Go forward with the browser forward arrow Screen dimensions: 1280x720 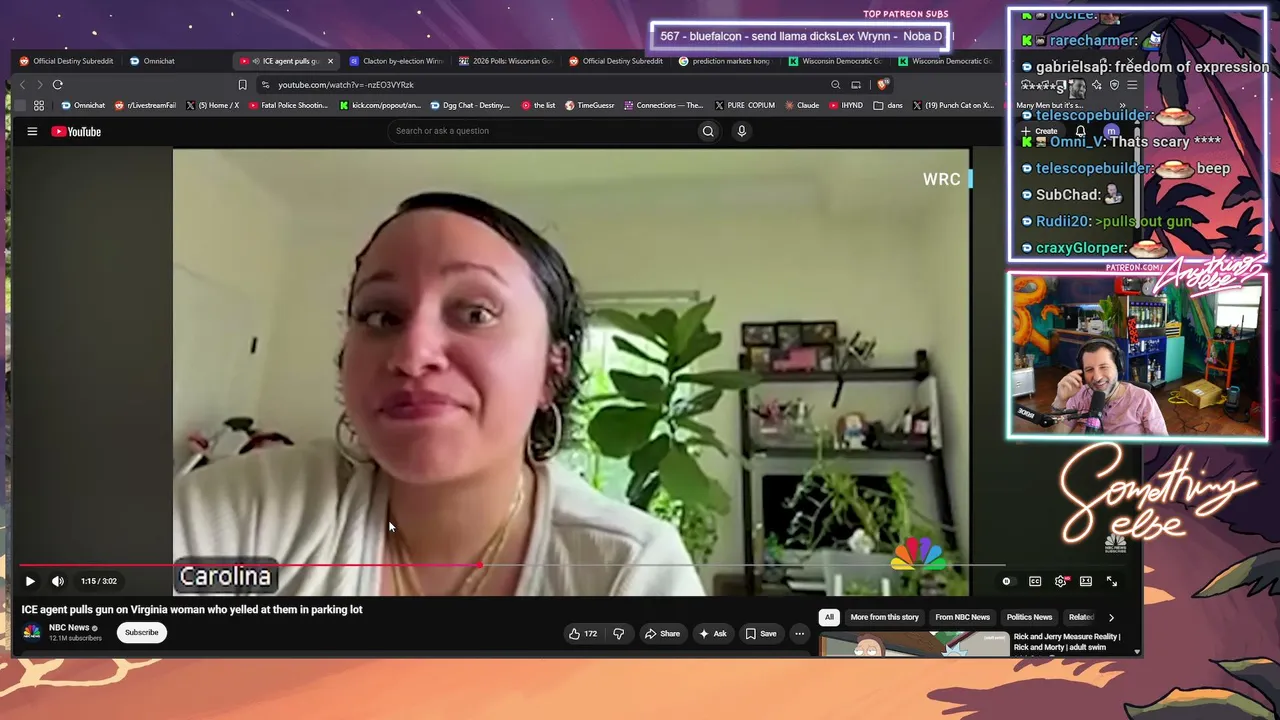(x=39, y=85)
